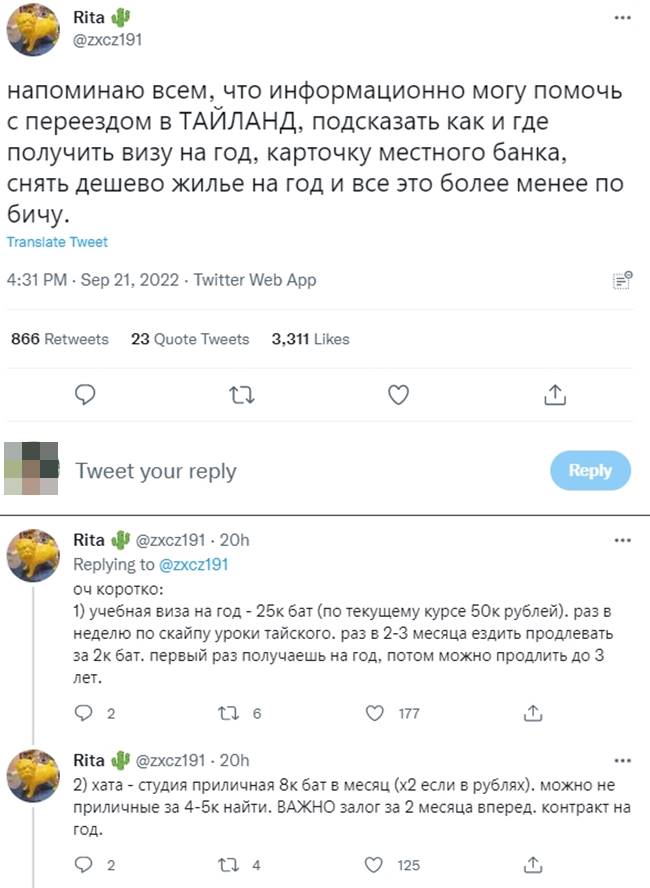Click the blue Reply button

click(590, 470)
